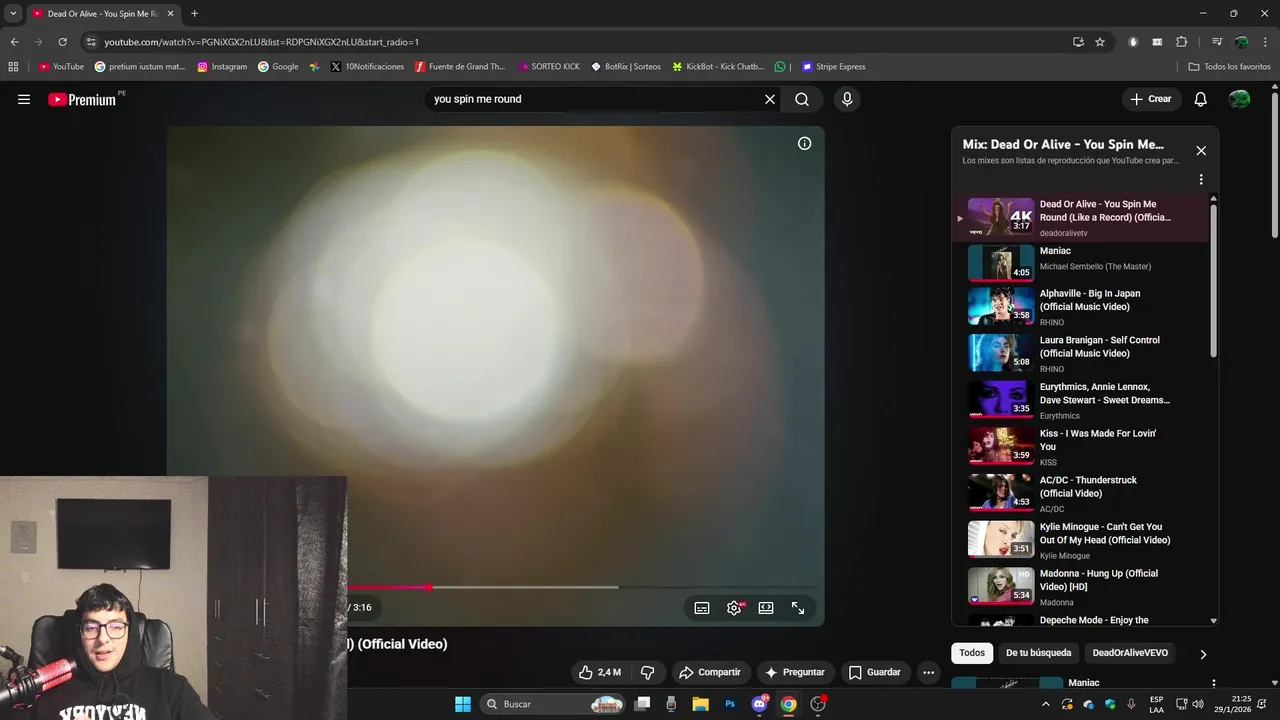Toggle theater mode on the player
The image size is (1280, 720).
point(766,608)
